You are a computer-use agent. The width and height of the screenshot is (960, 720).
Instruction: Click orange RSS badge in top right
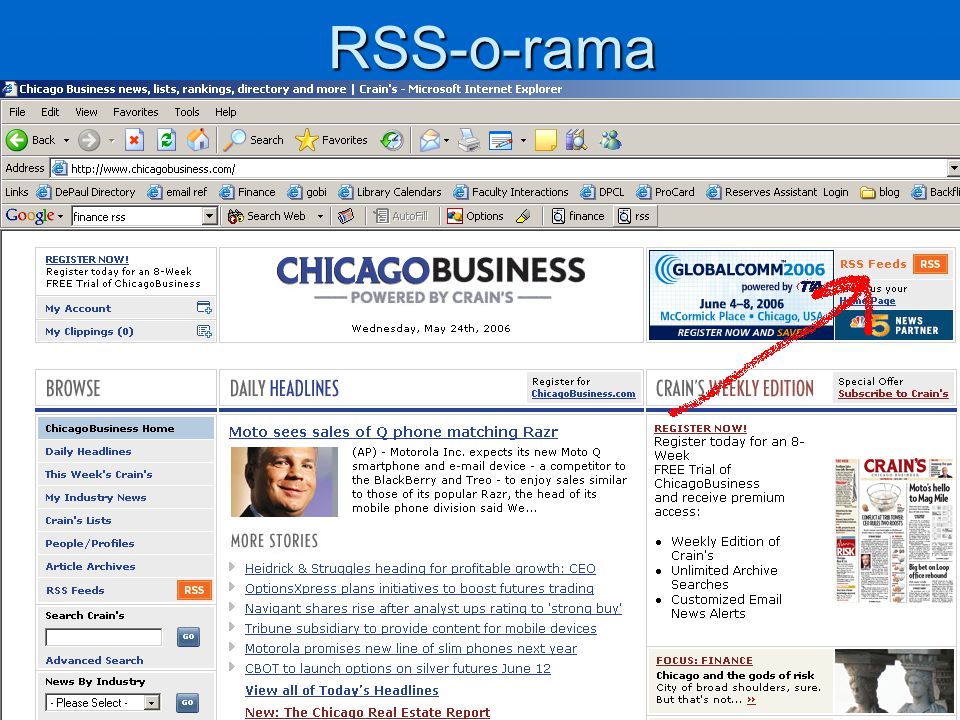coord(930,264)
